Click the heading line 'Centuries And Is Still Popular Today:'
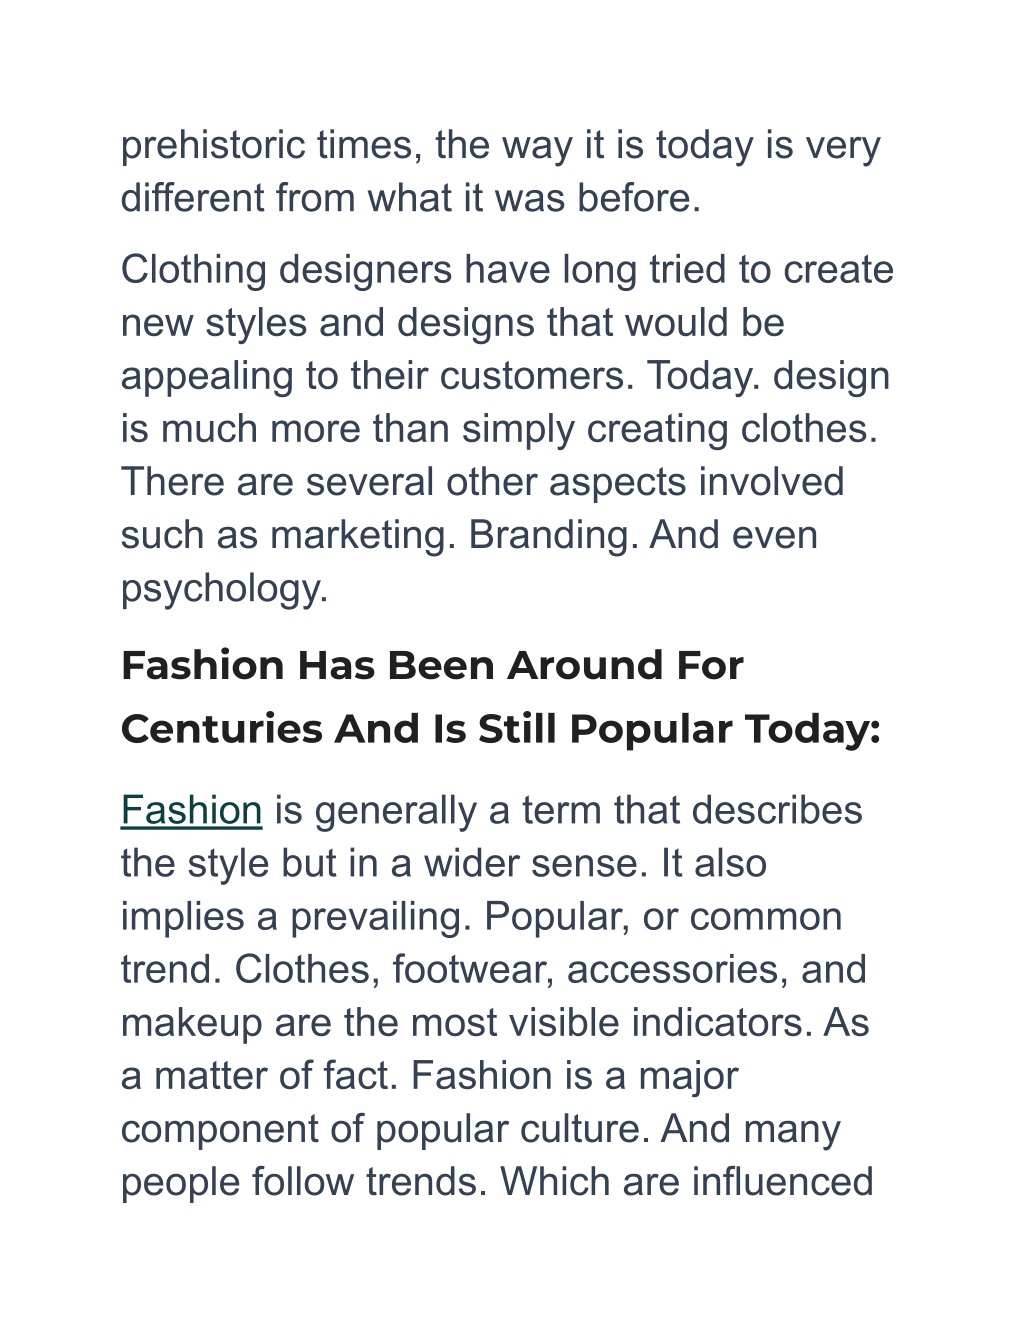The width and height of the screenshot is (1024, 1325). point(501,729)
